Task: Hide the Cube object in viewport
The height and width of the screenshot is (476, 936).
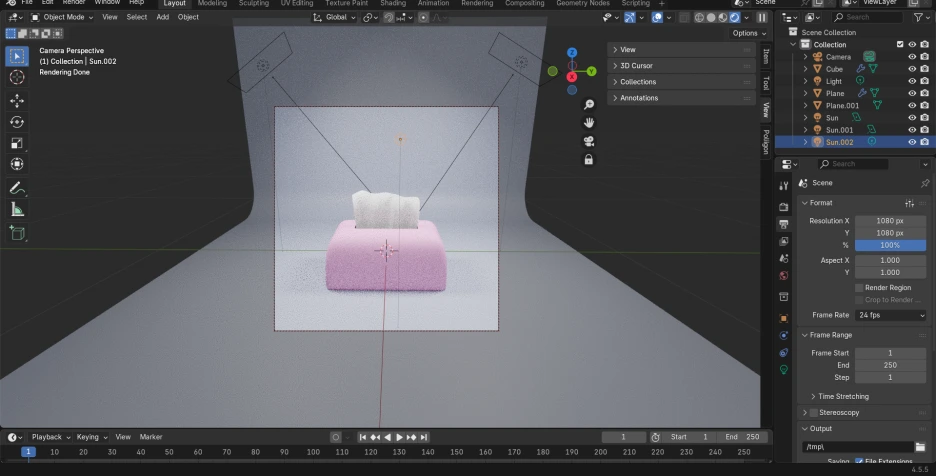Action: click(x=911, y=70)
